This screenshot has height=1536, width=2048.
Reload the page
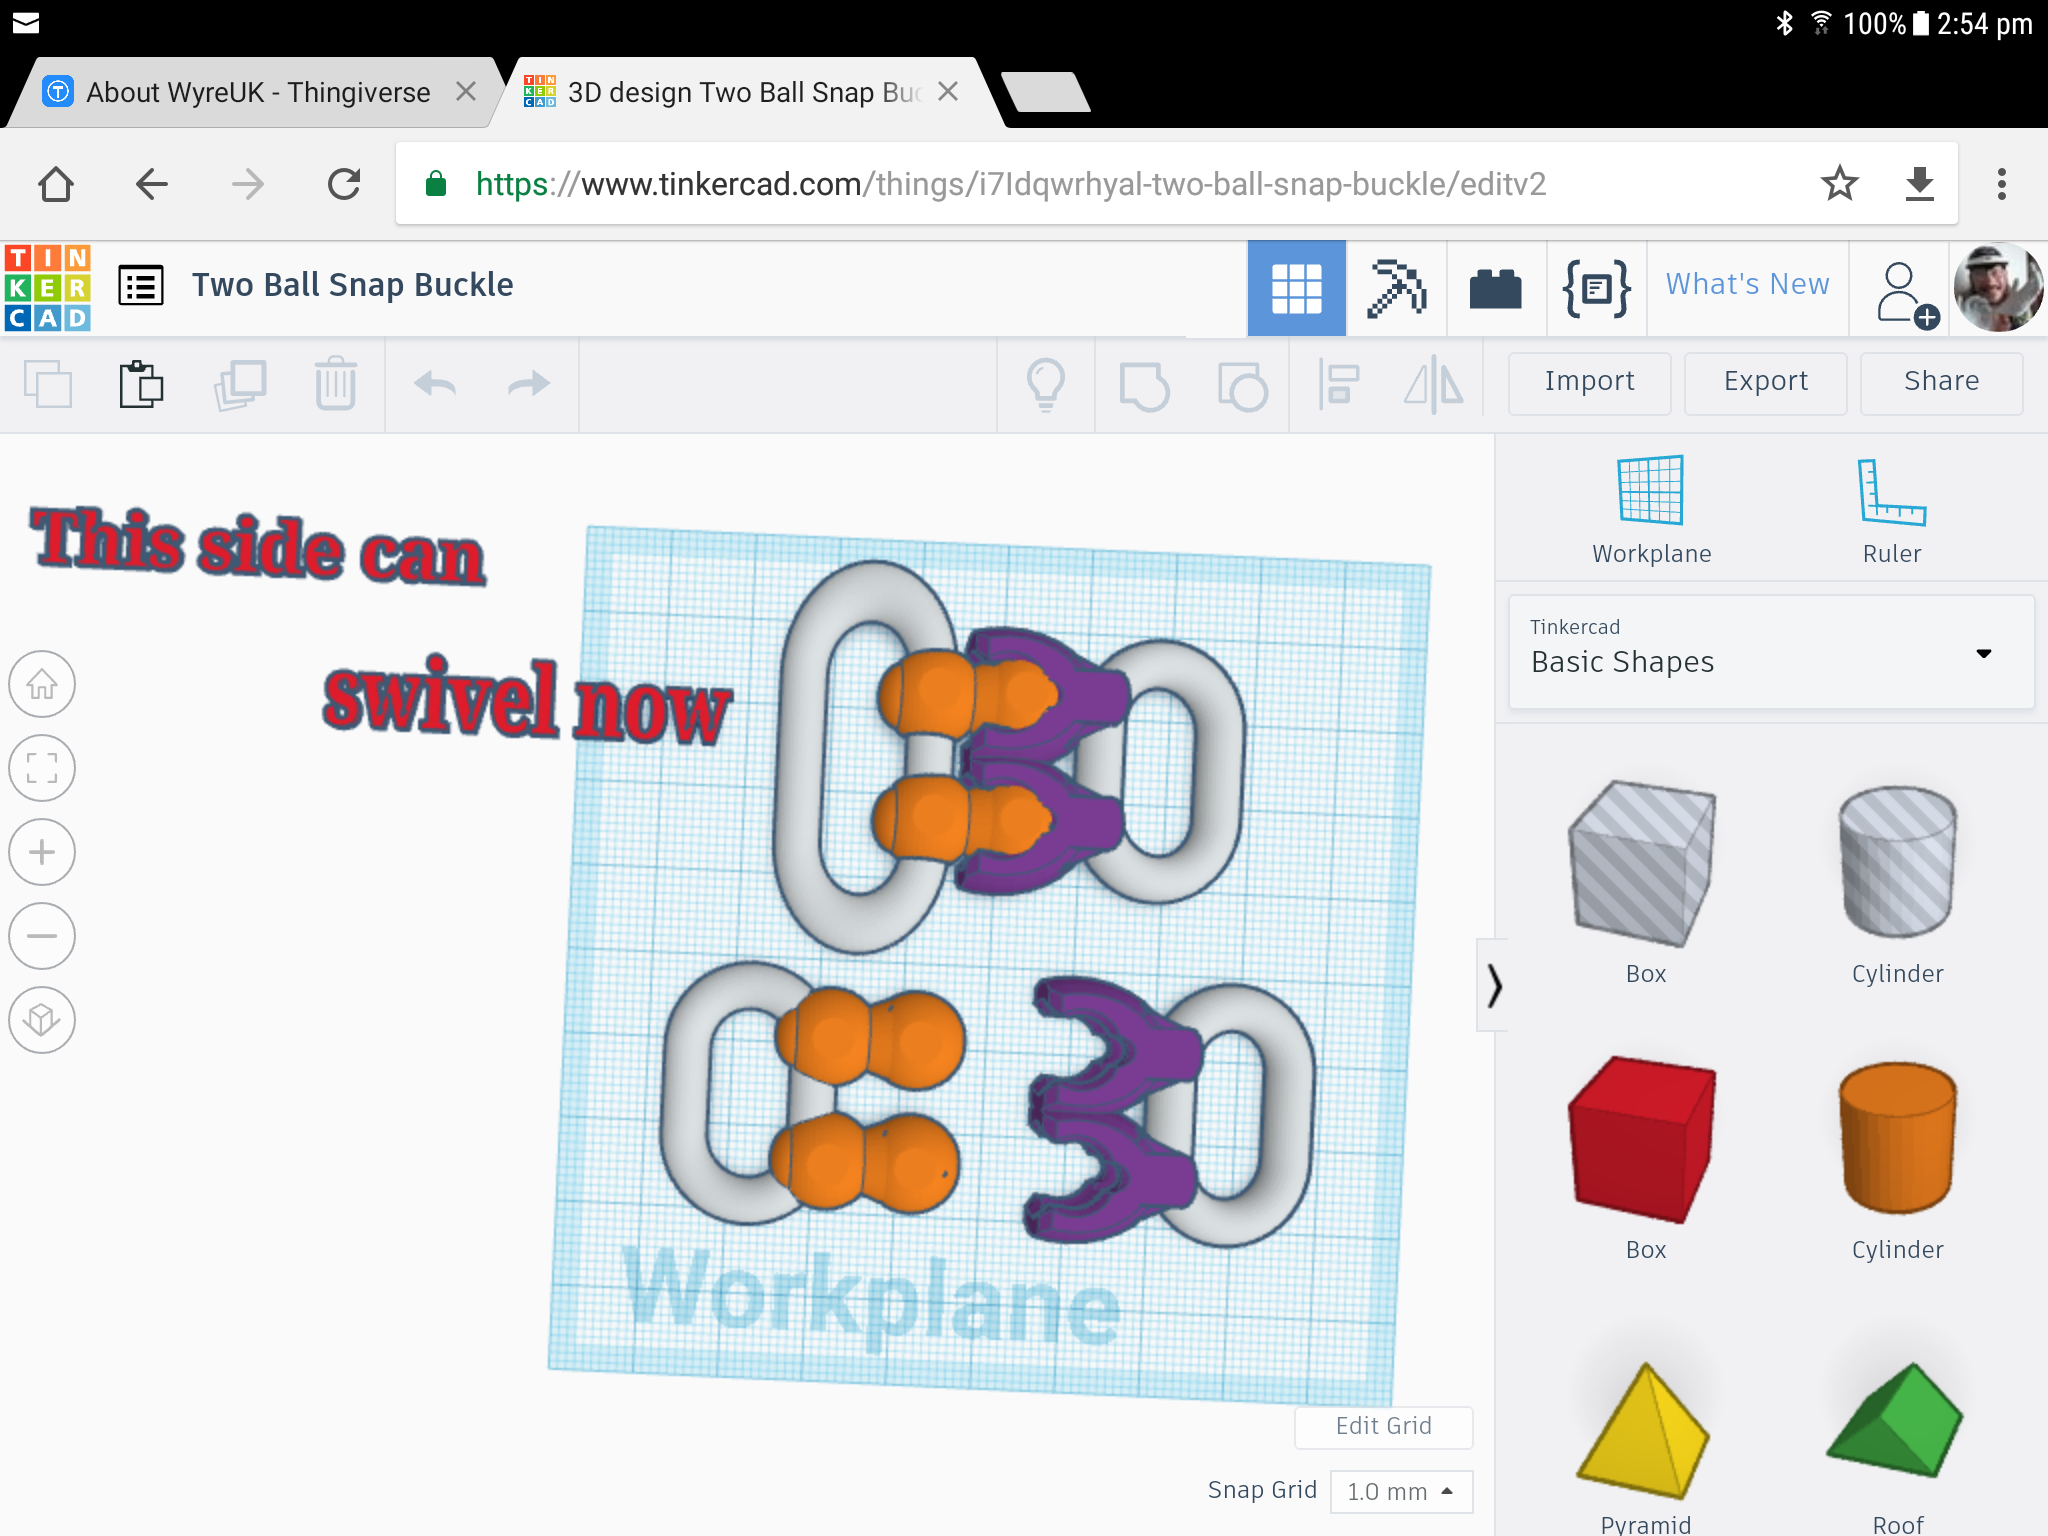344,184
